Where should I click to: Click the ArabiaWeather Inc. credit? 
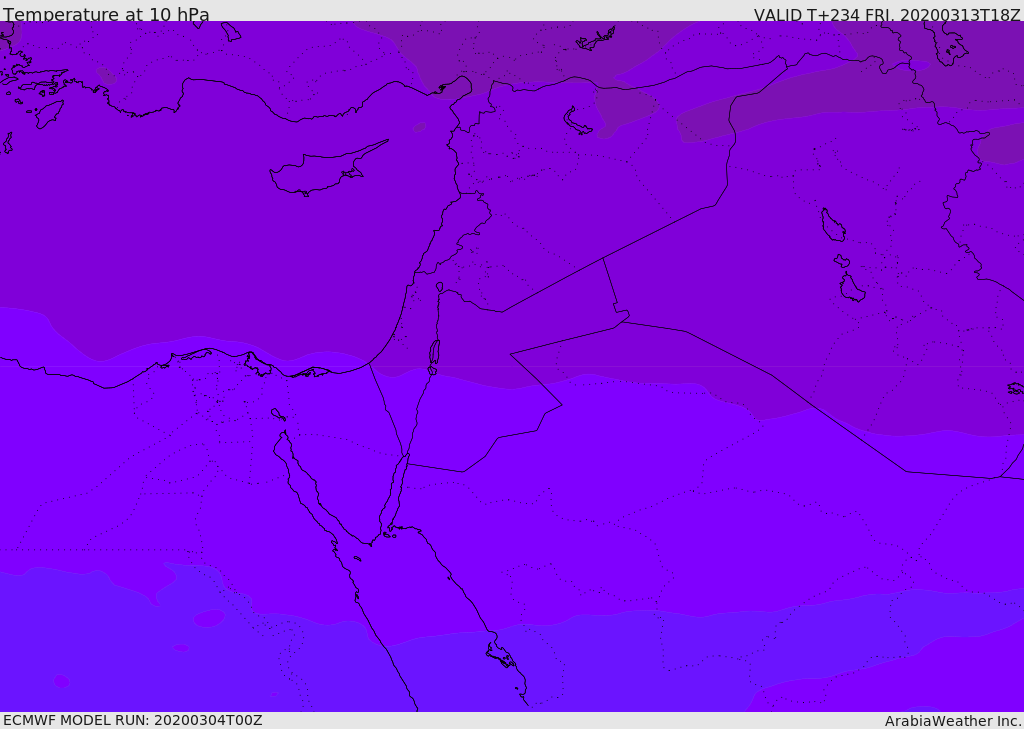(x=953, y=721)
